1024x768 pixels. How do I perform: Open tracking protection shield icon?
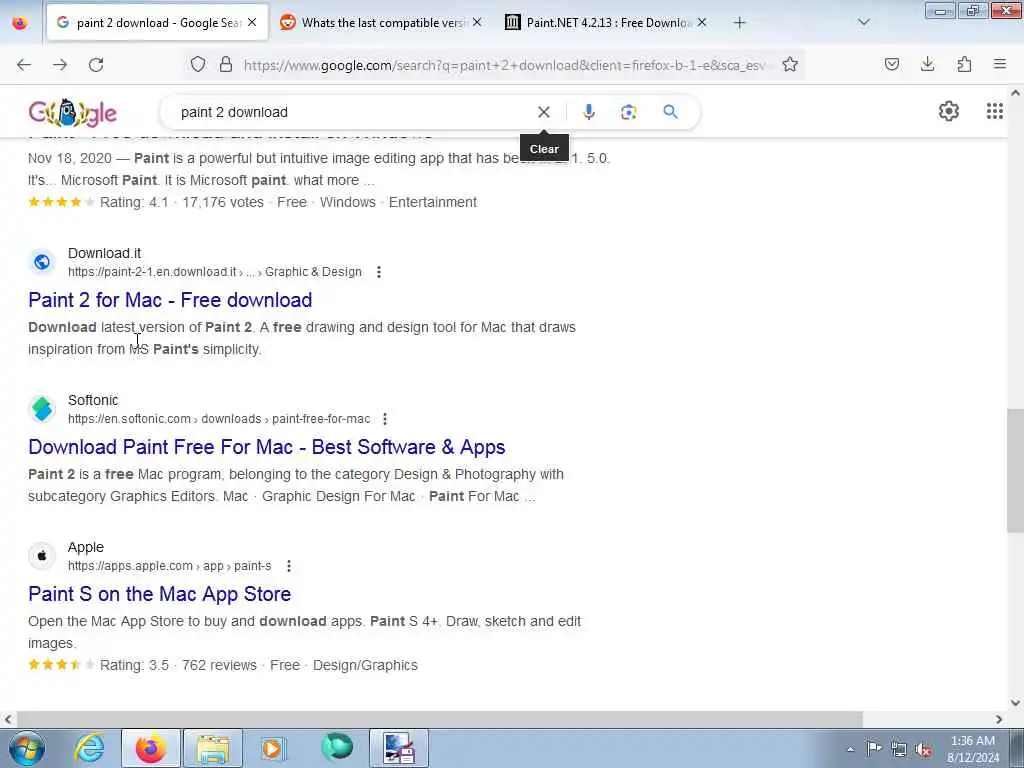[198, 64]
